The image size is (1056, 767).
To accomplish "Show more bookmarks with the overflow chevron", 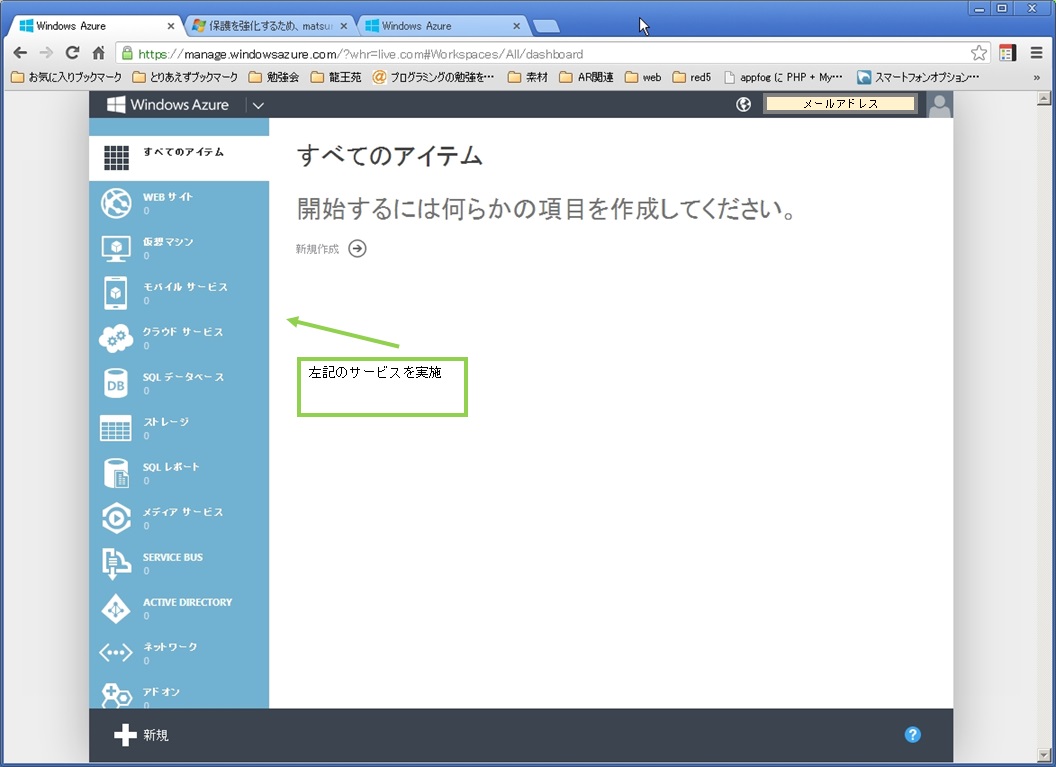I will click(x=1036, y=77).
